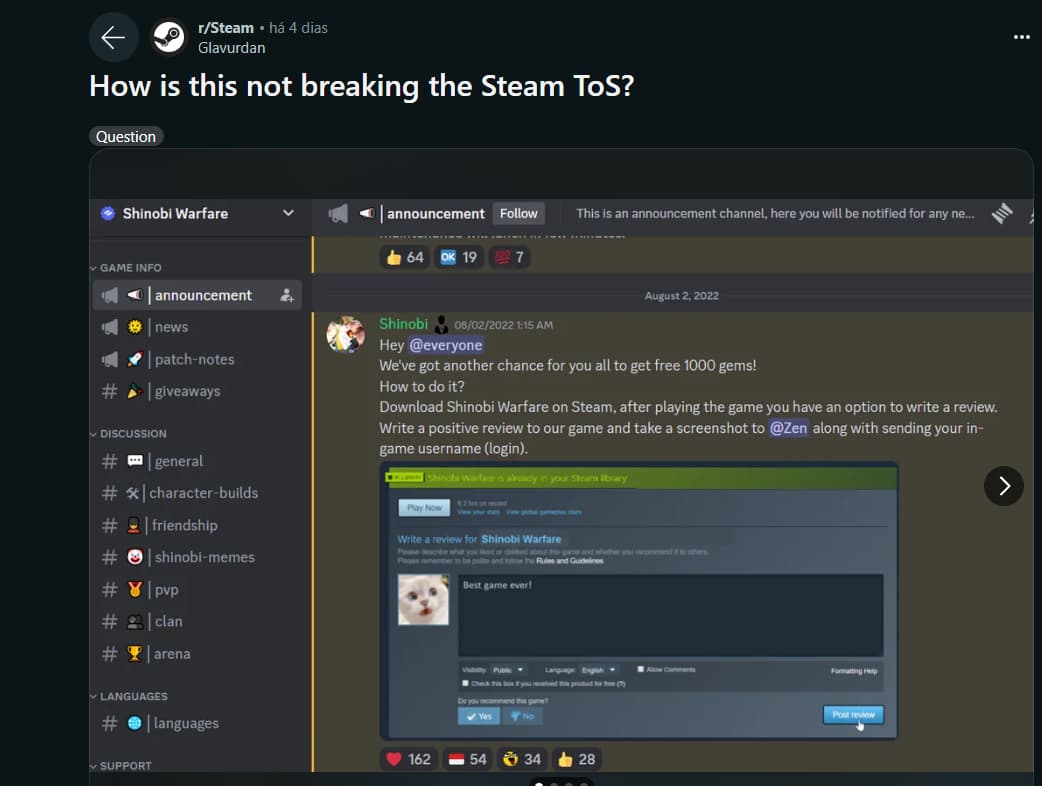Viewport: 1042px width, 786px height.
Task: Click the Question flair tag
Action: tap(126, 136)
